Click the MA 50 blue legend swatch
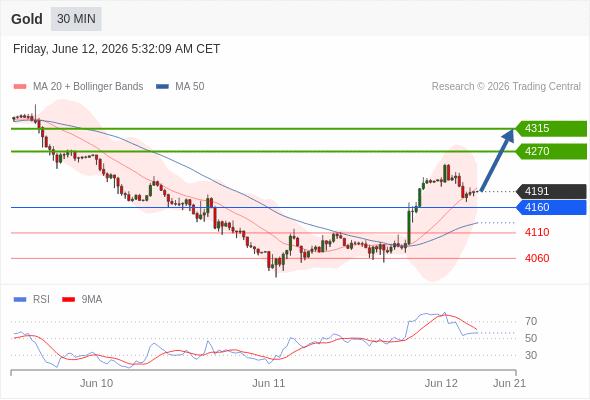The width and height of the screenshot is (590, 400). [x=162, y=87]
